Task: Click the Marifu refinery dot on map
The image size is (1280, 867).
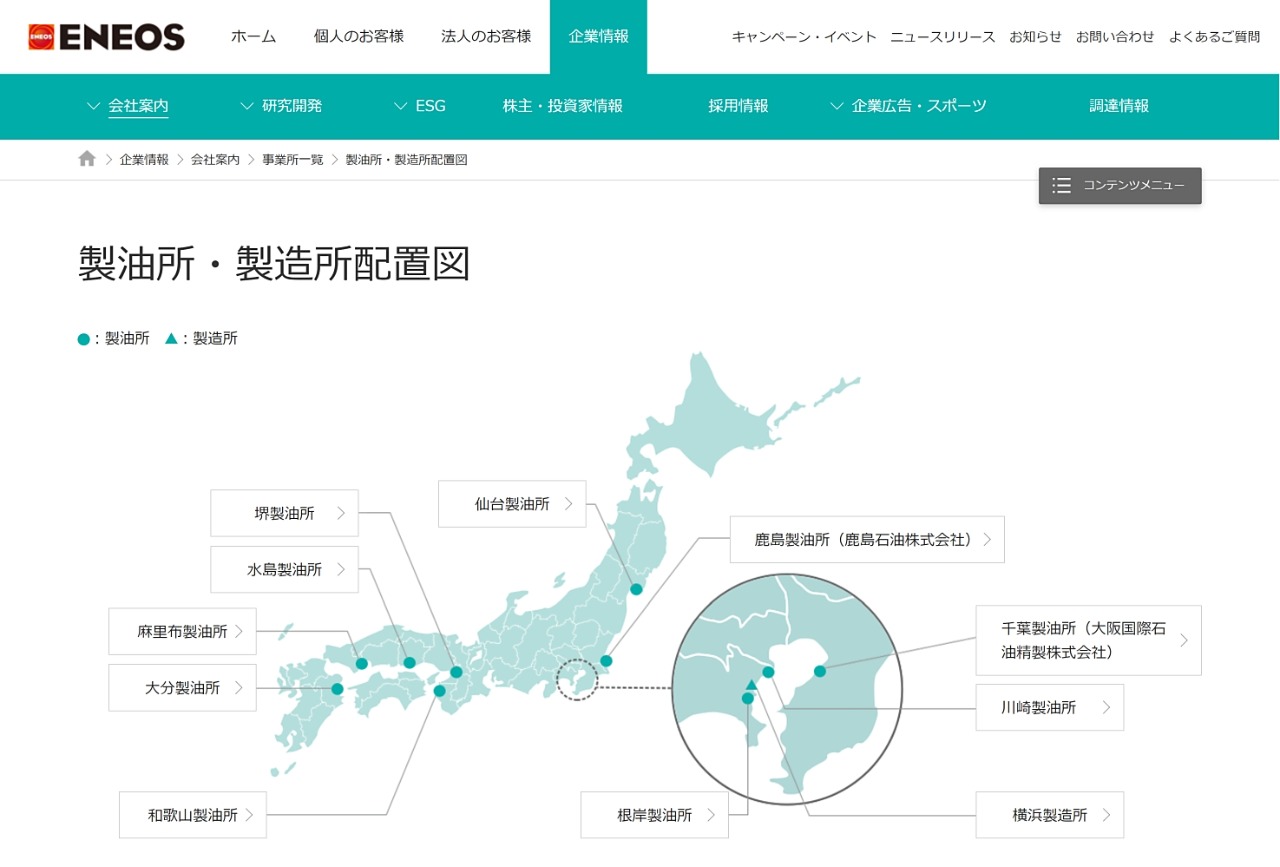Action: [x=362, y=663]
